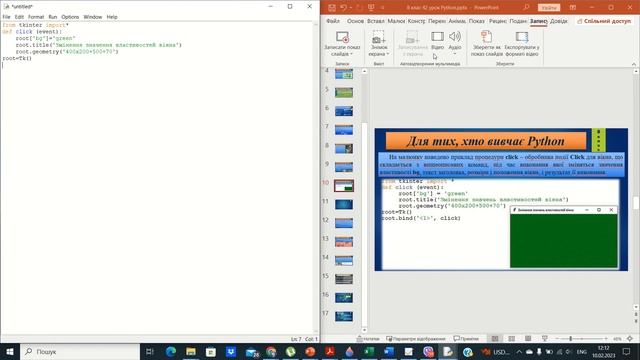
Task: Expand the Audio dropdown arrow
Action: 455,54
